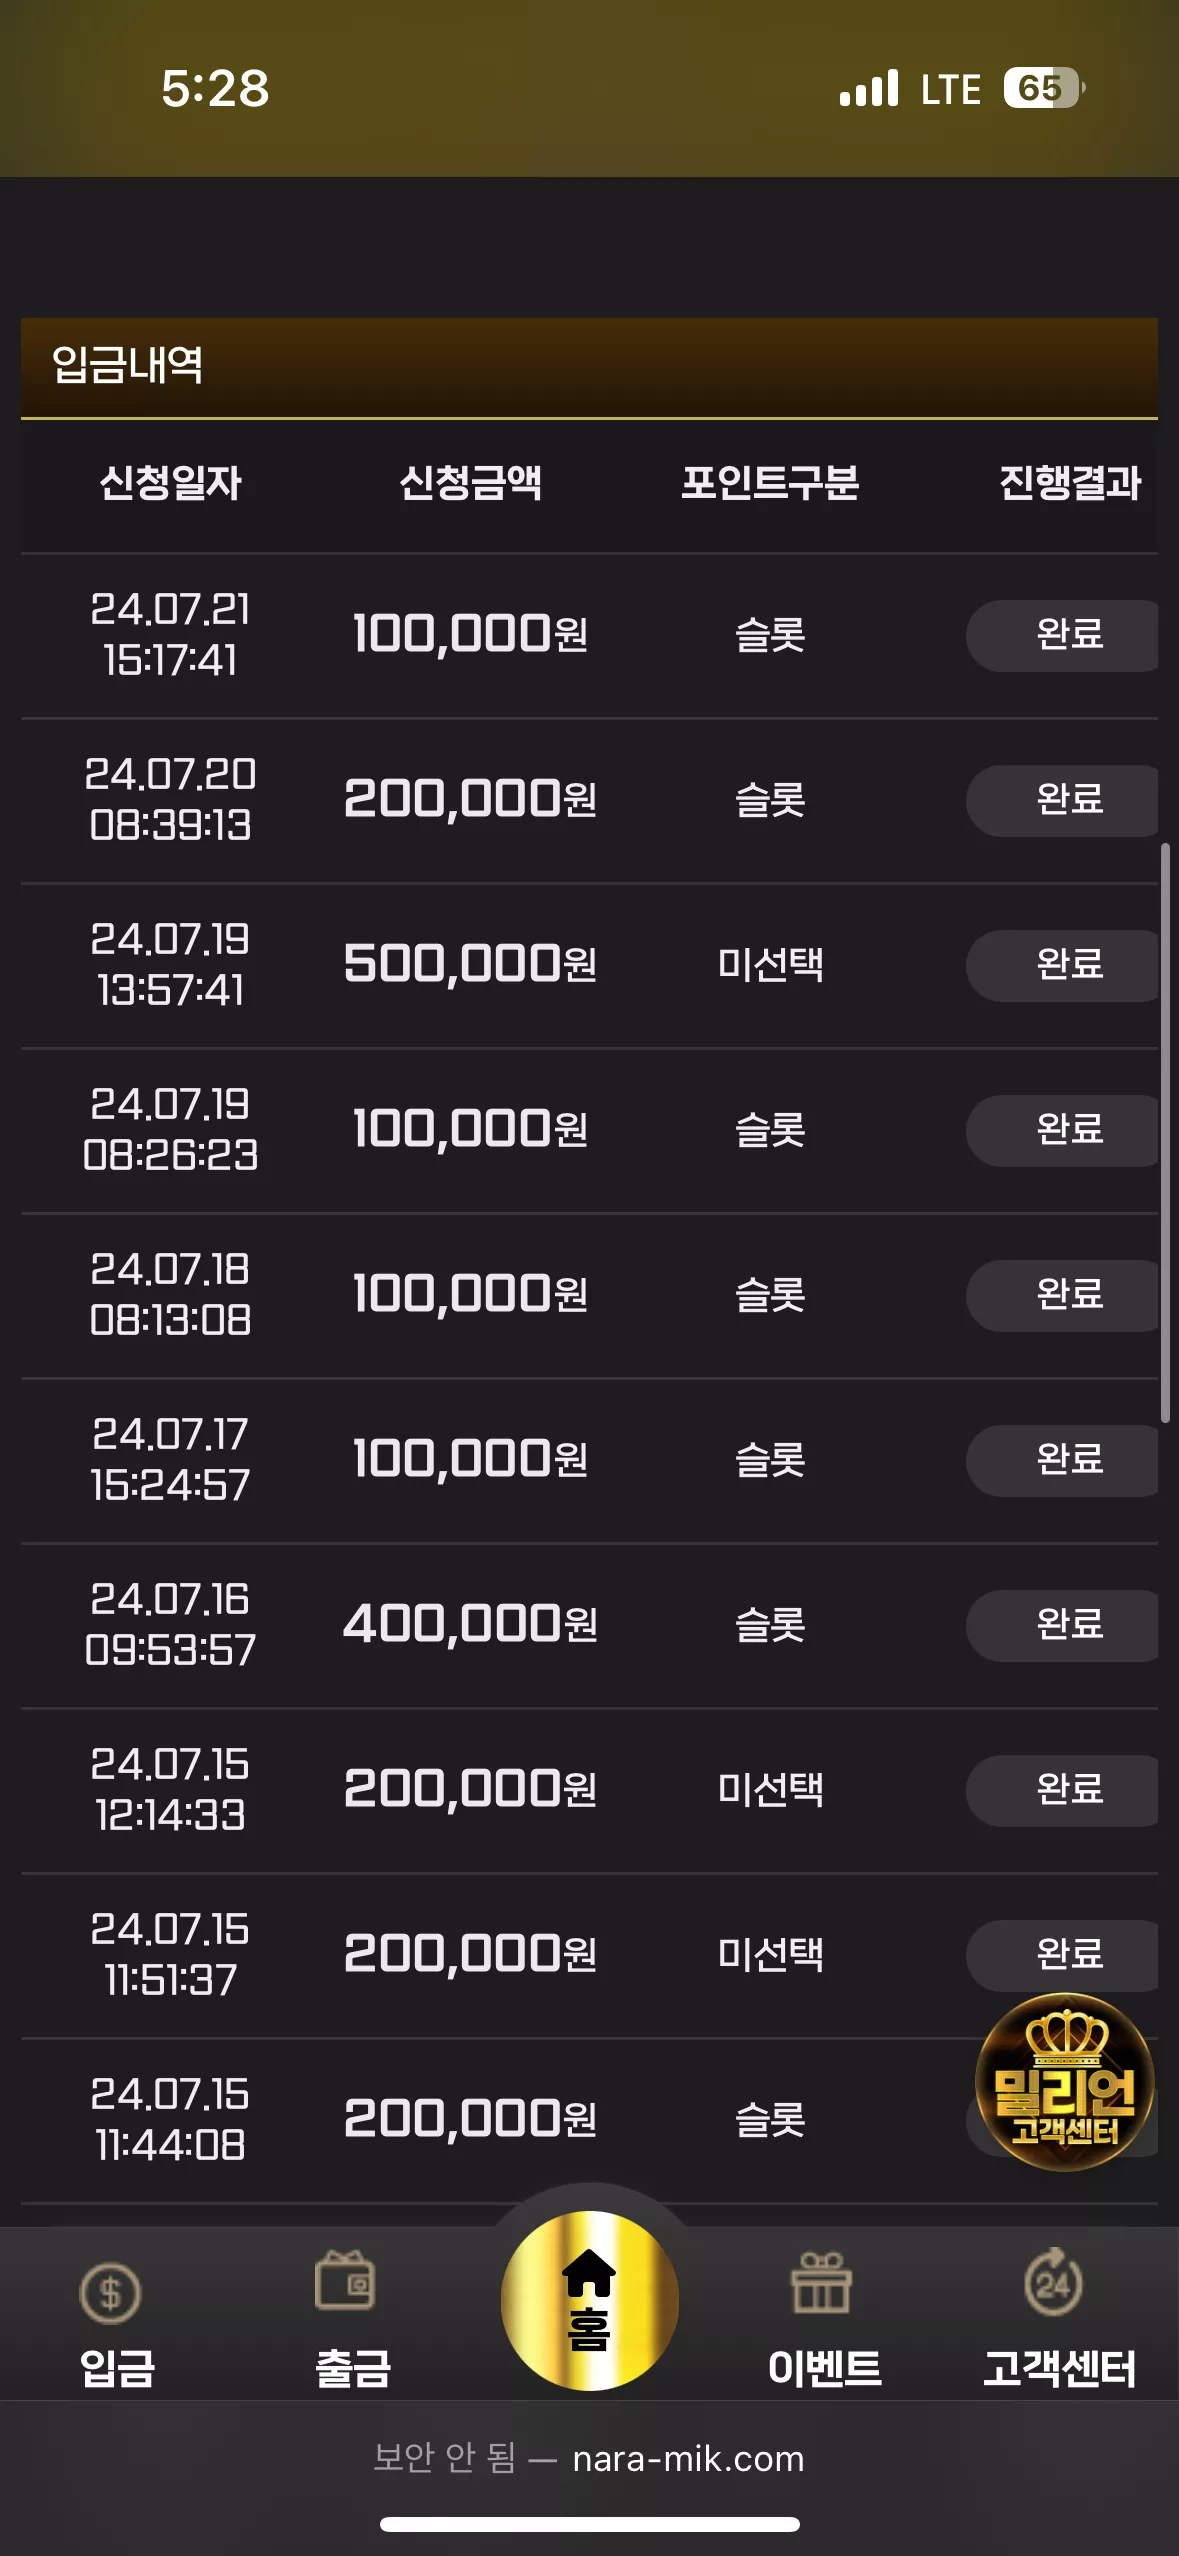Tap the golden 홈 home button
The image size is (1179, 2556).
pyautogui.click(x=590, y=2300)
